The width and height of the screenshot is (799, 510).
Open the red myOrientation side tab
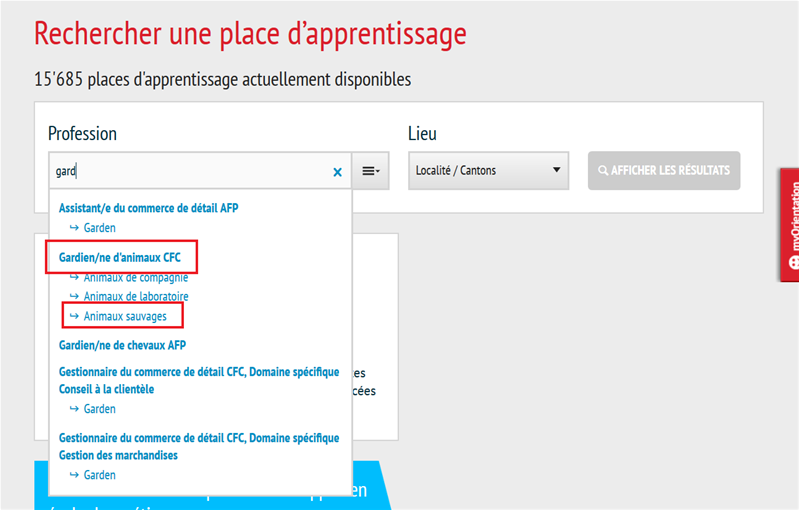pyautogui.click(x=789, y=225)
